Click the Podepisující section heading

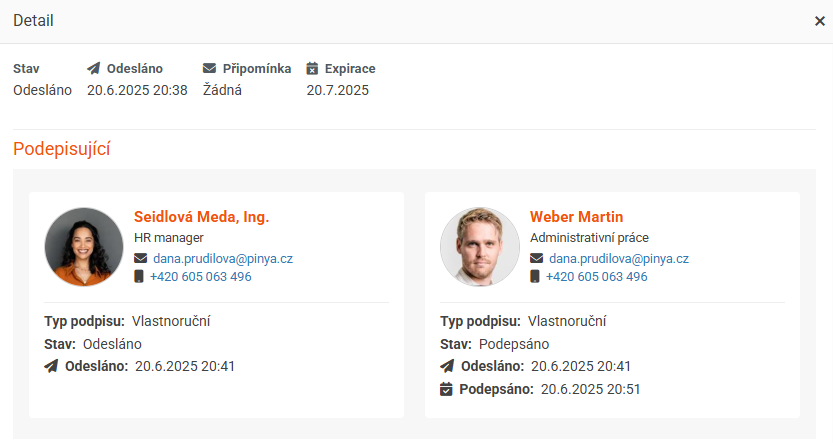pyautogui.click(x=62, y=149)
